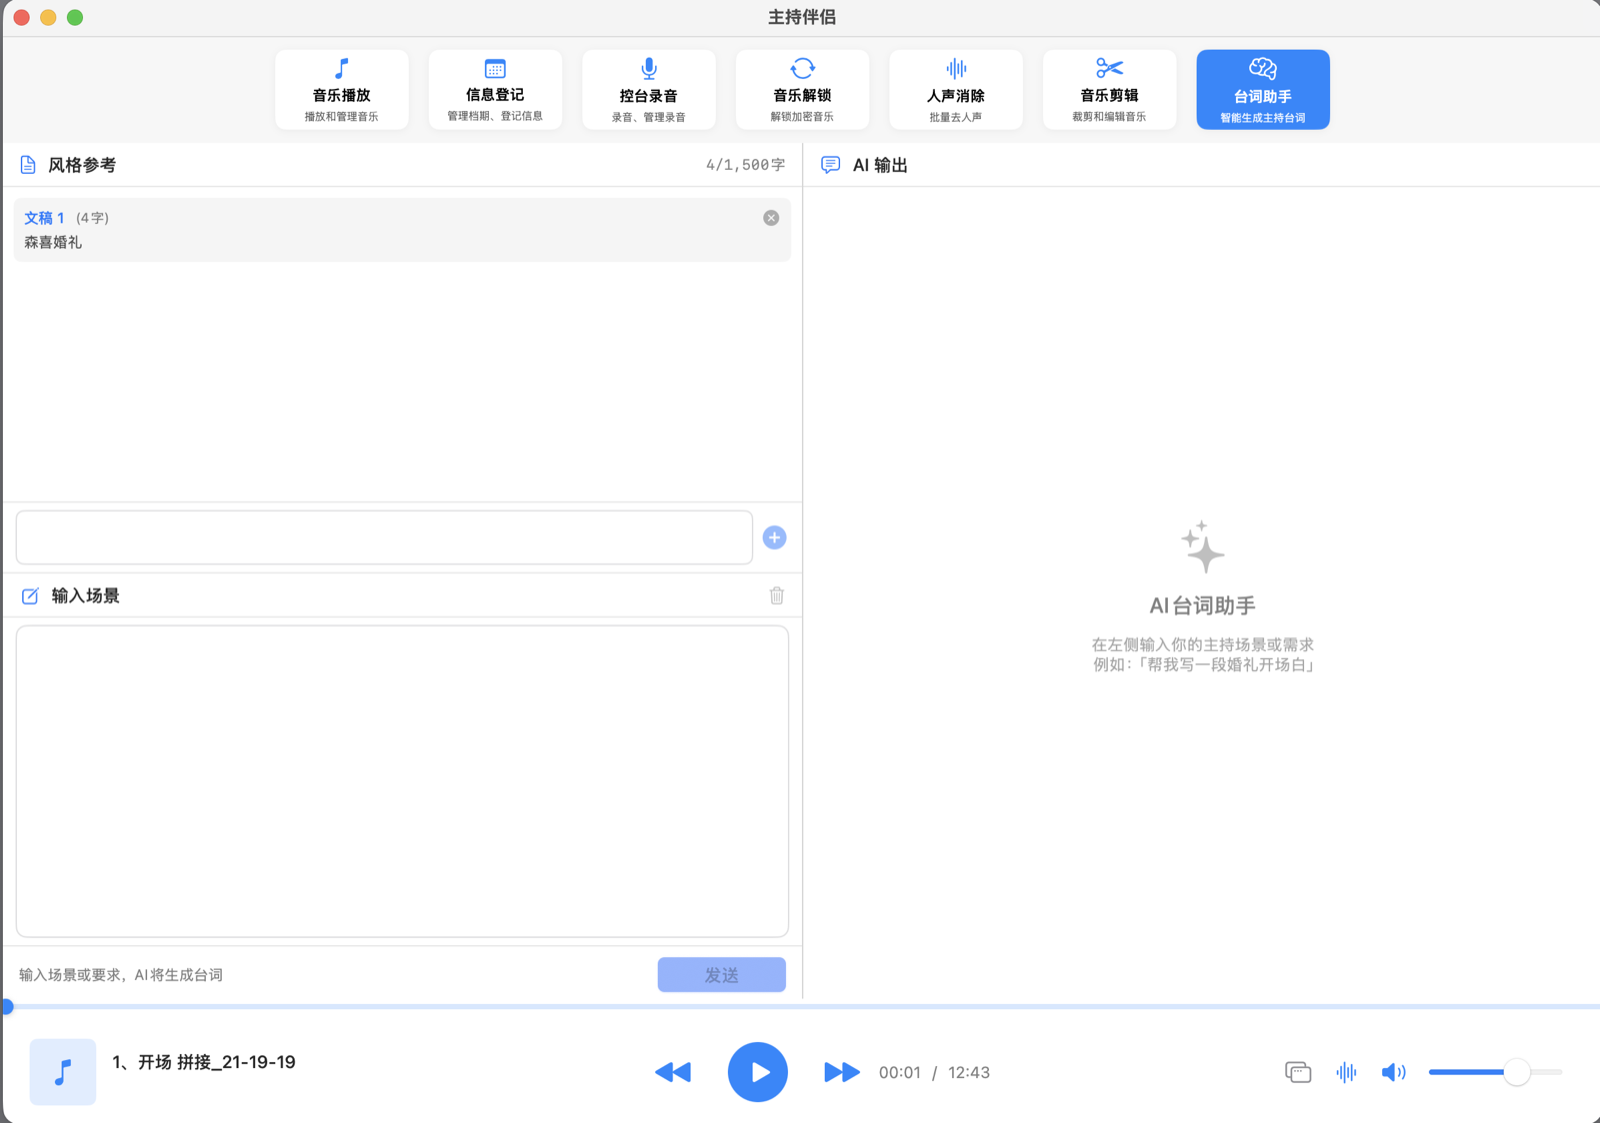The height and width of the screenshot is (1123, 1600).
Task: Switch to the 信息登记 tab
Action: 495,90
